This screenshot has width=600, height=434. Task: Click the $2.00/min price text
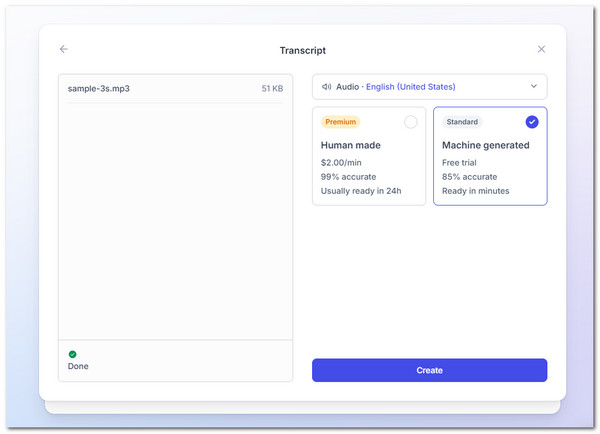pos(341,163)
